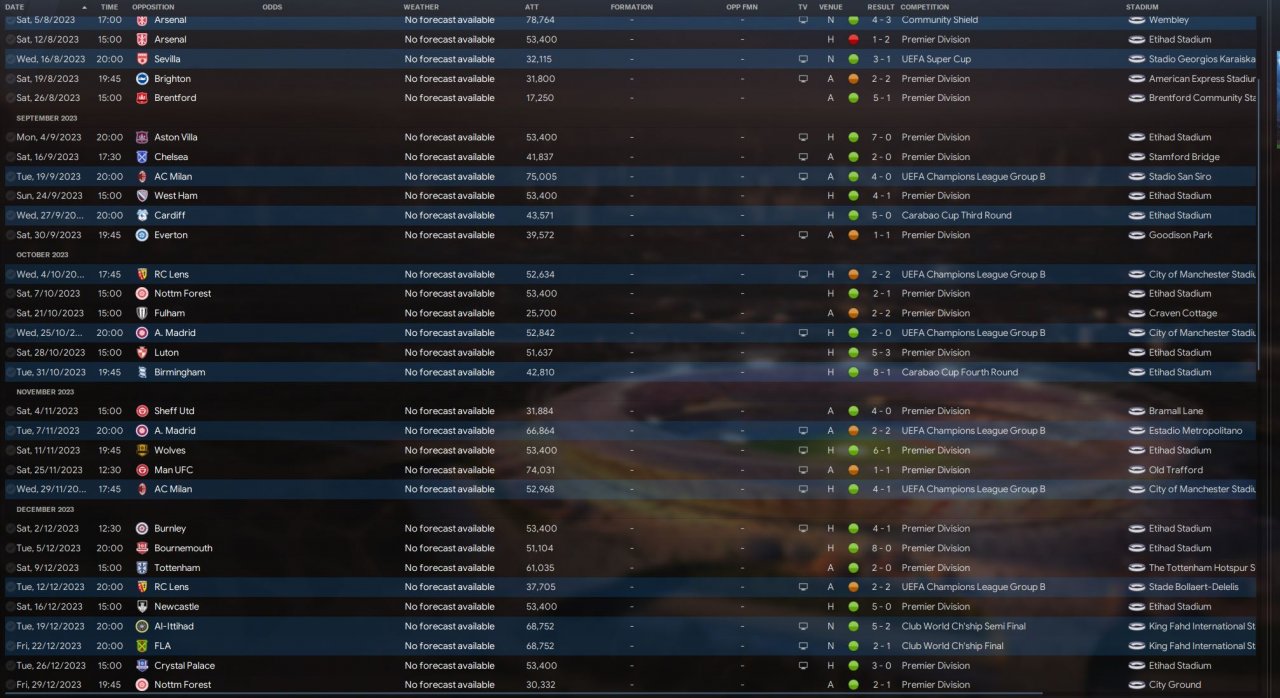Click the Man UFC club badge
The height and width of the screenshot is (698, 1280).
pyautogui.click(x=142, y=470)
